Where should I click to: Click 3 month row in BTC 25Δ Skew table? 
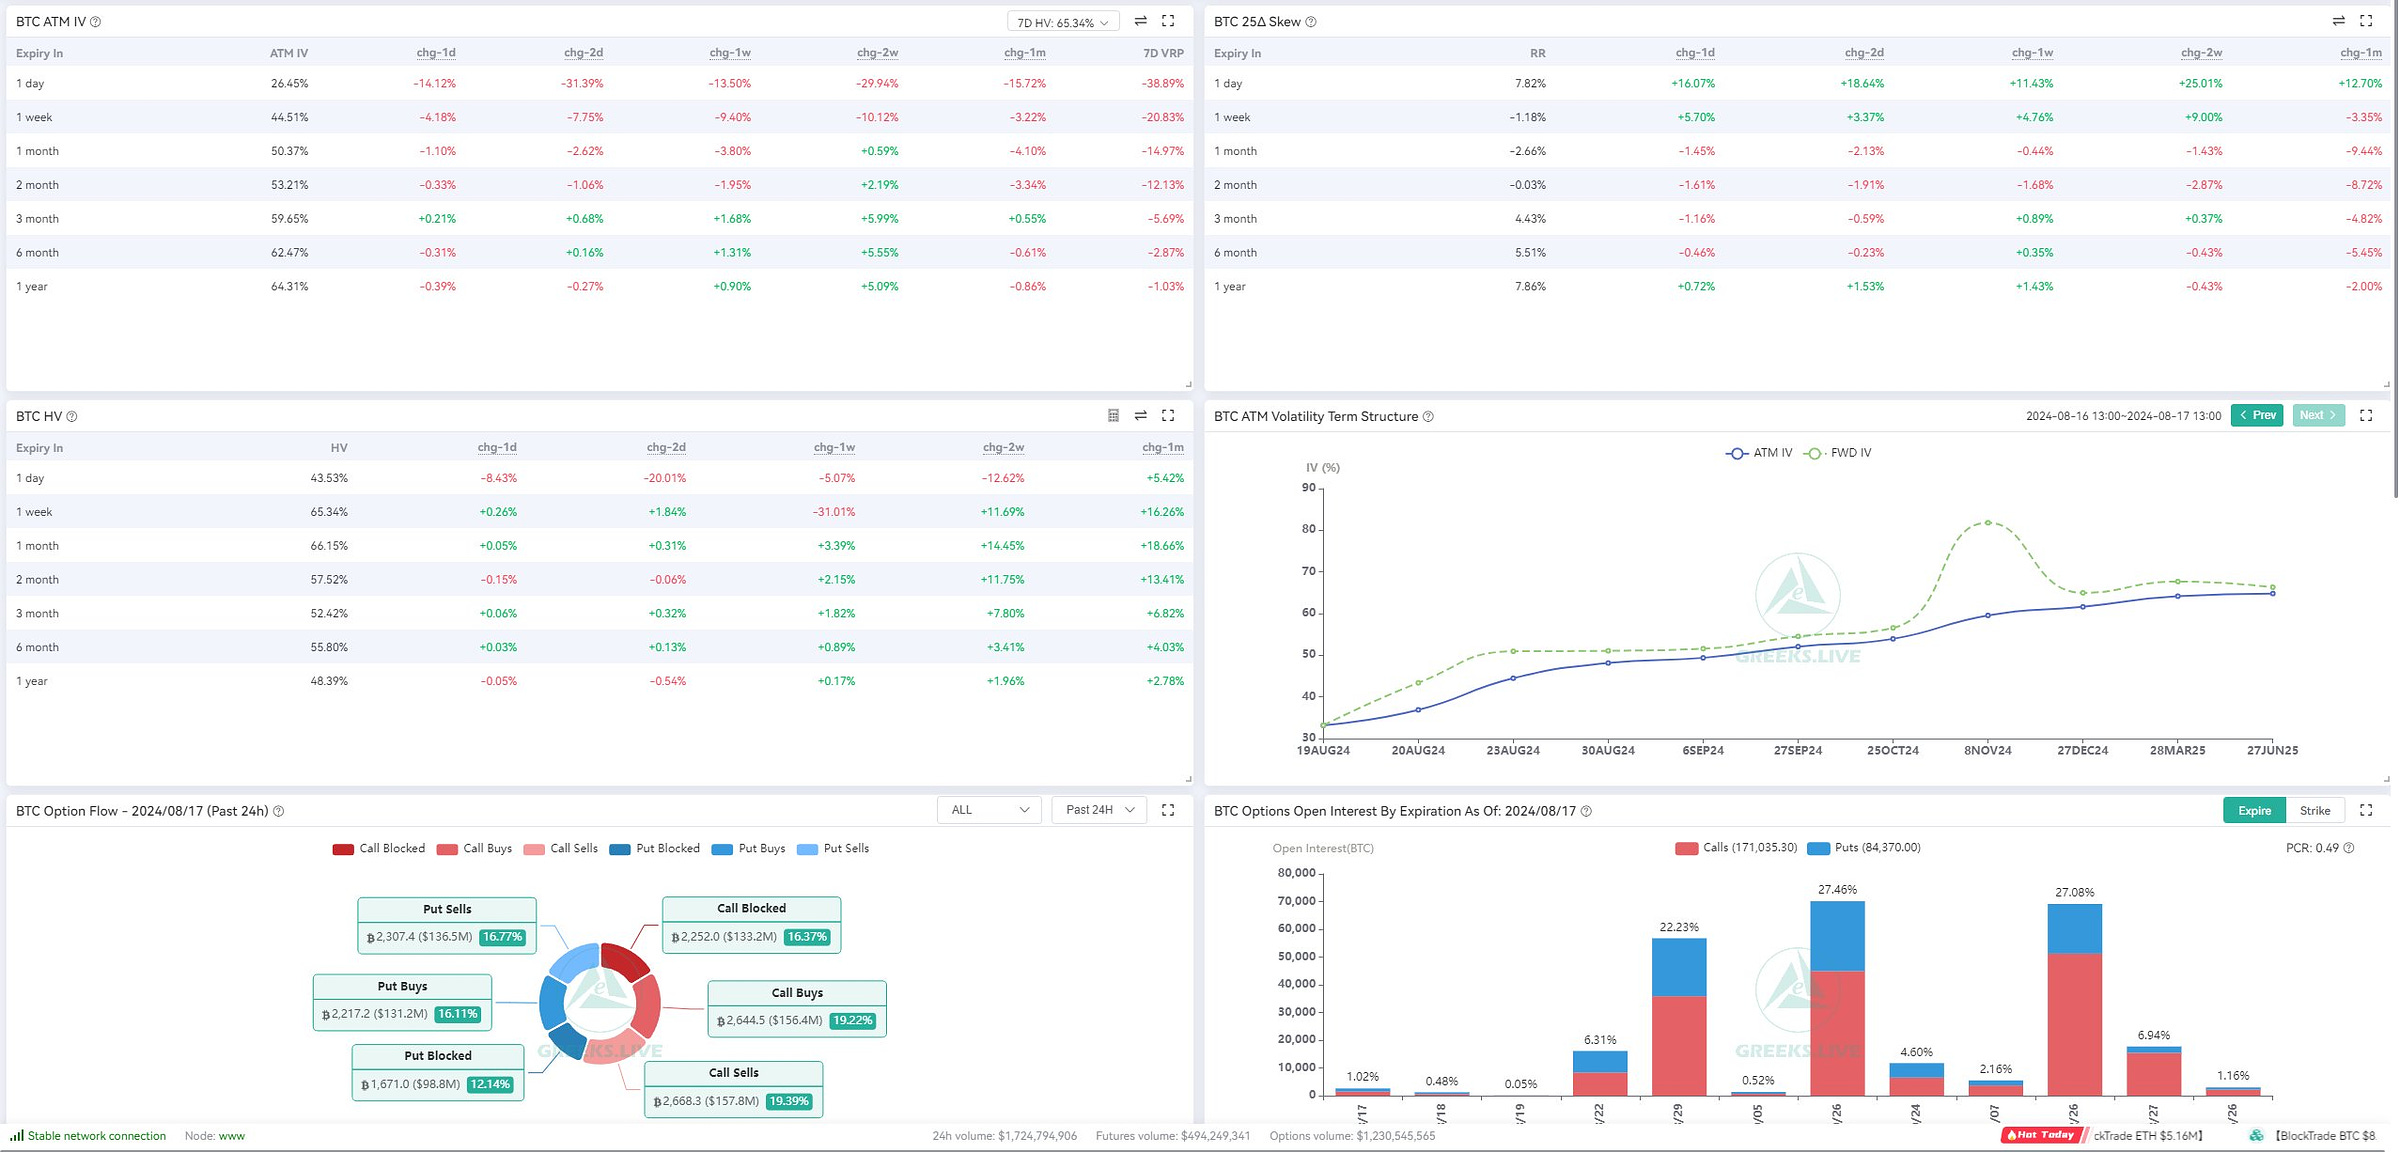click(1798, 219)
